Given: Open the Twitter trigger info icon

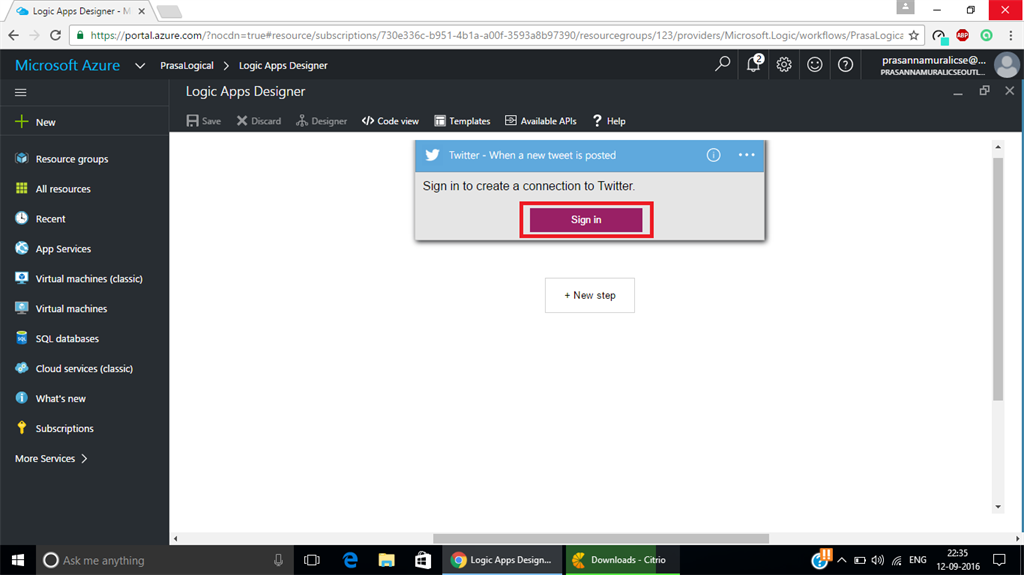Looking at the screenshot, I should (x=713, y=155).
